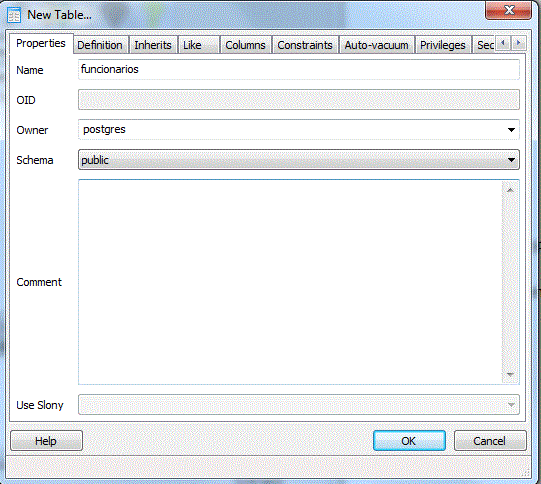Focus the Name field containing funcionarios

[x=299, y=70]
